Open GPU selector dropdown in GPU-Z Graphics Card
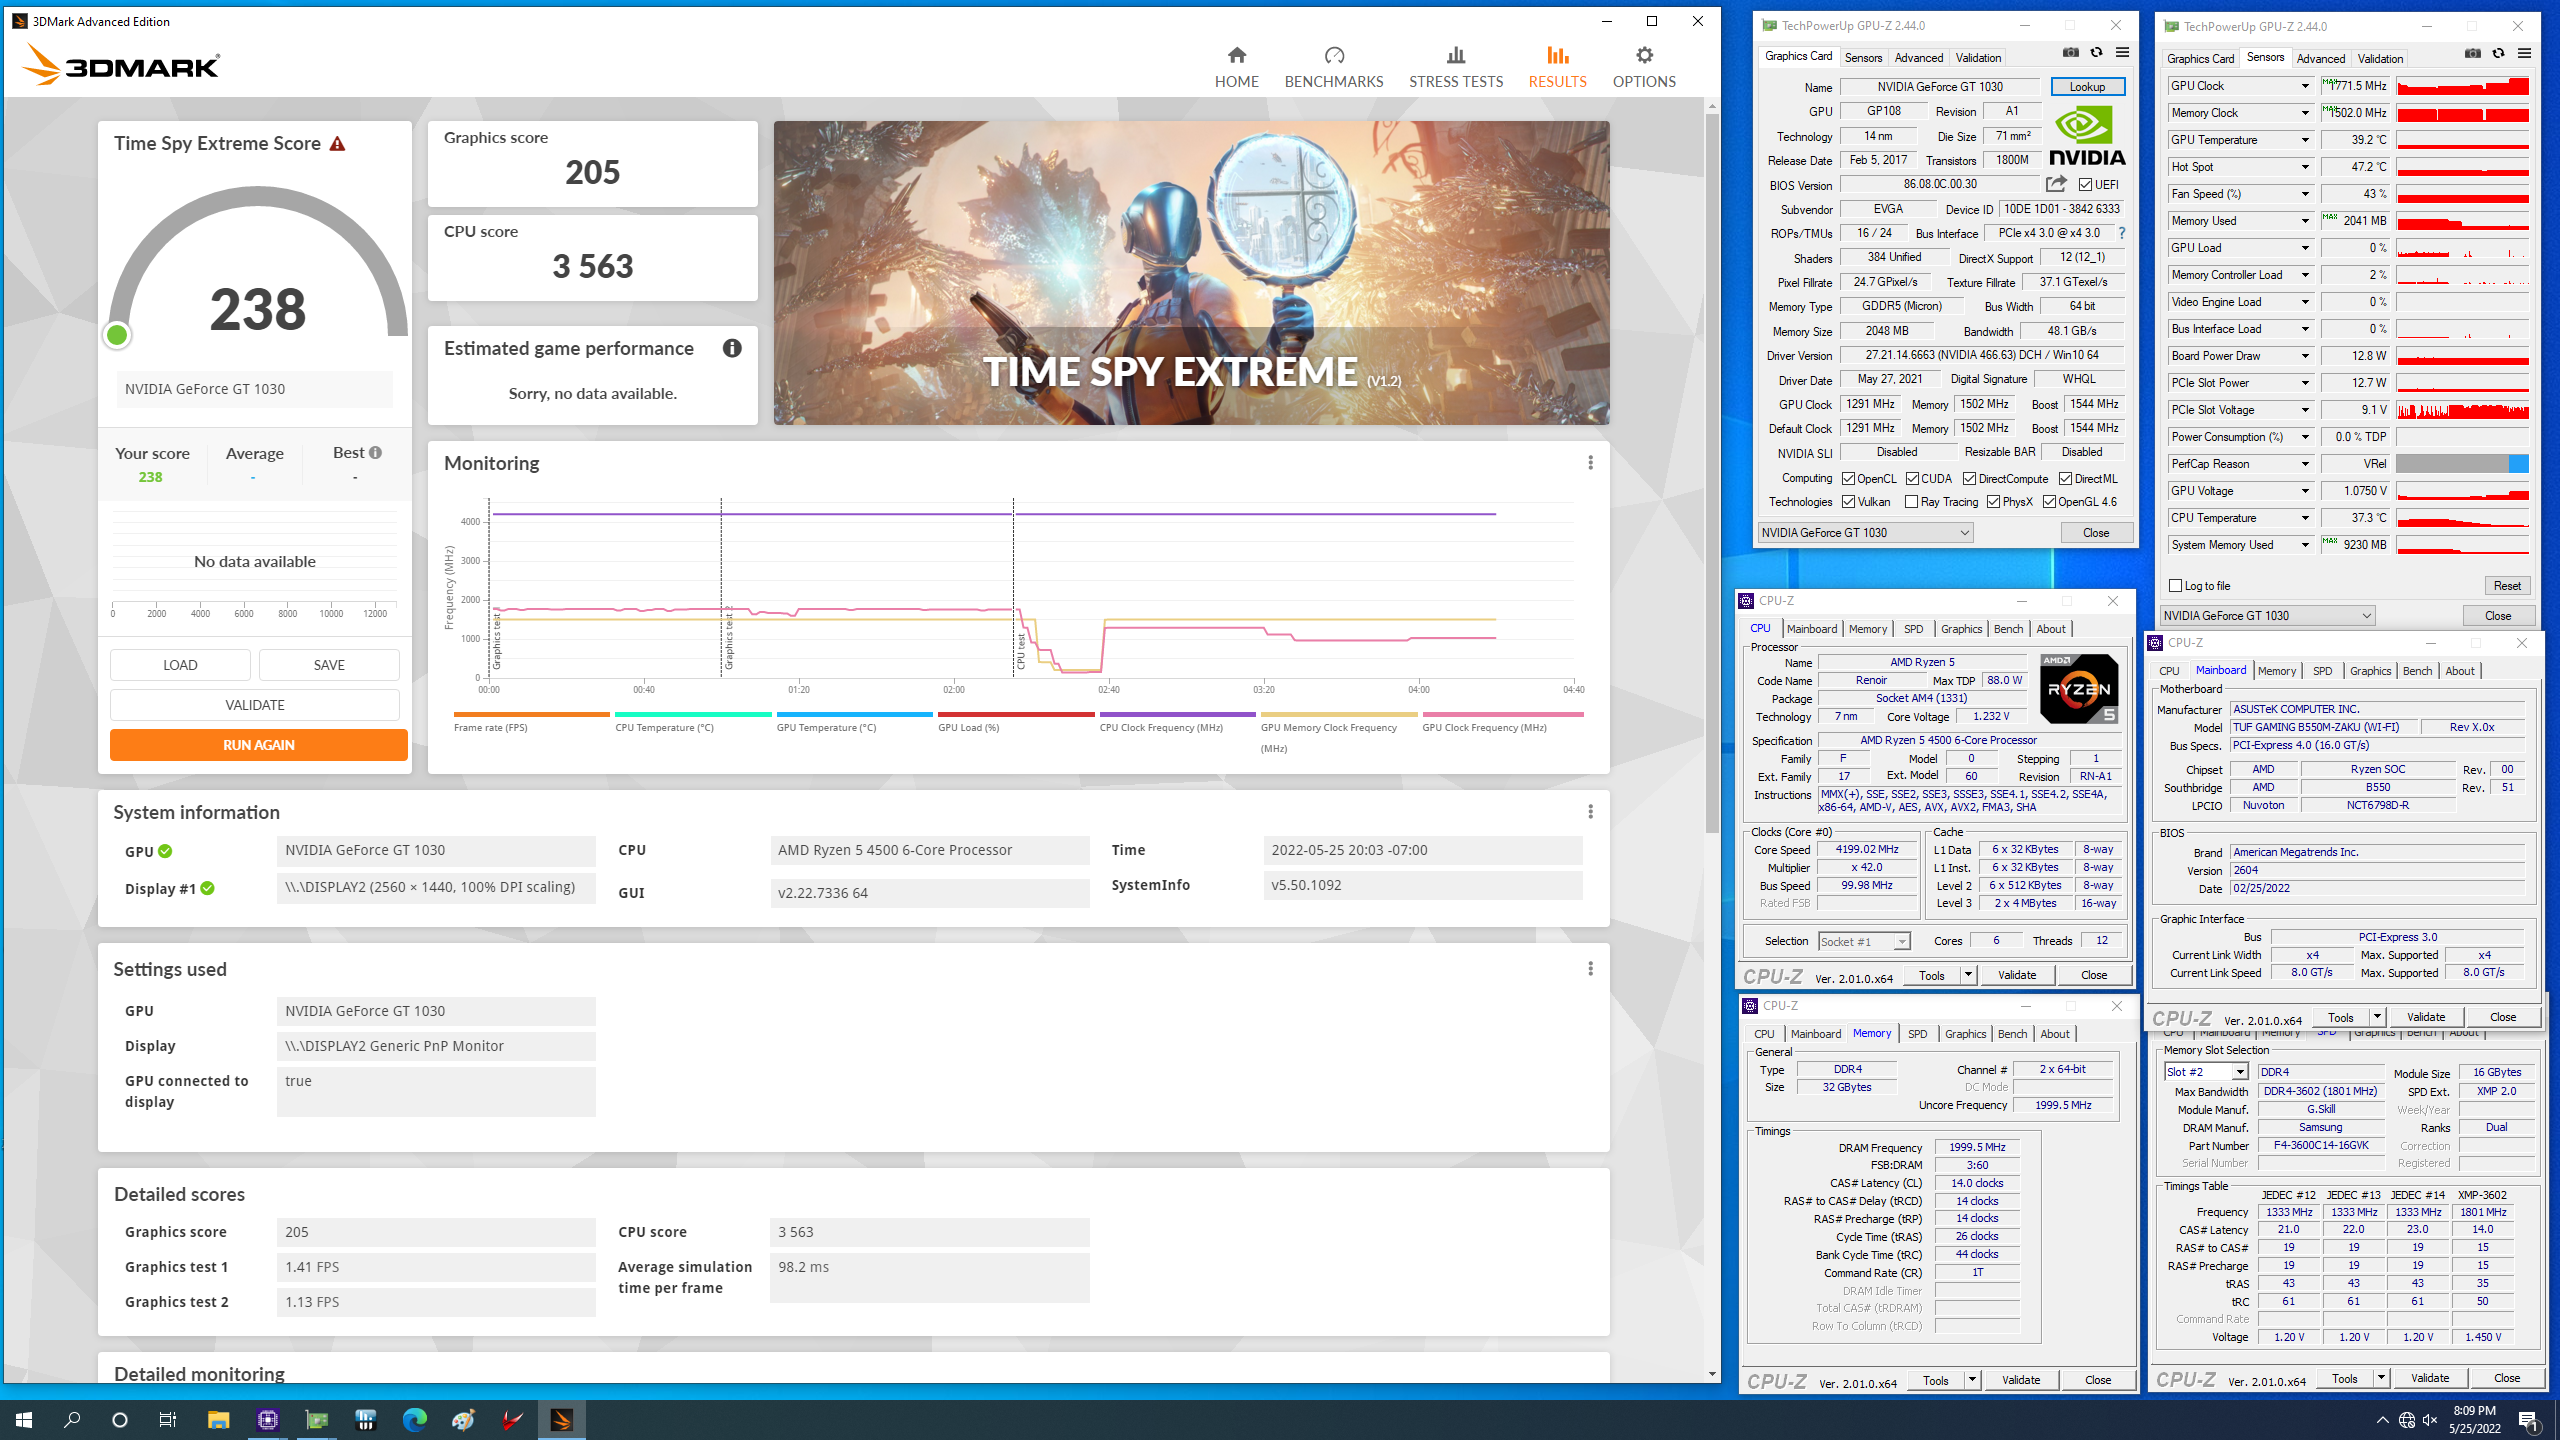This screenshot has width=2560, height=1440. (x=1865, y=533)
